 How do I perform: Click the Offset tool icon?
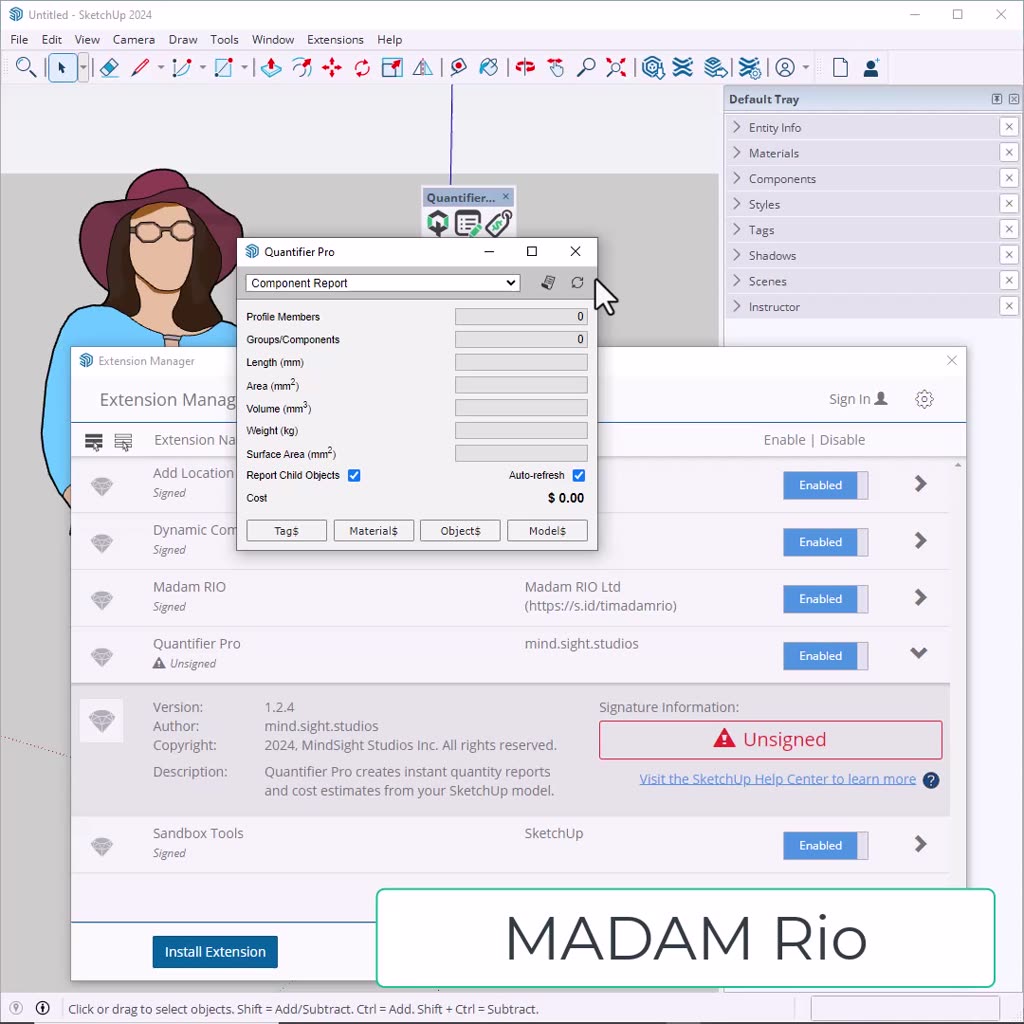click(302, 67)
